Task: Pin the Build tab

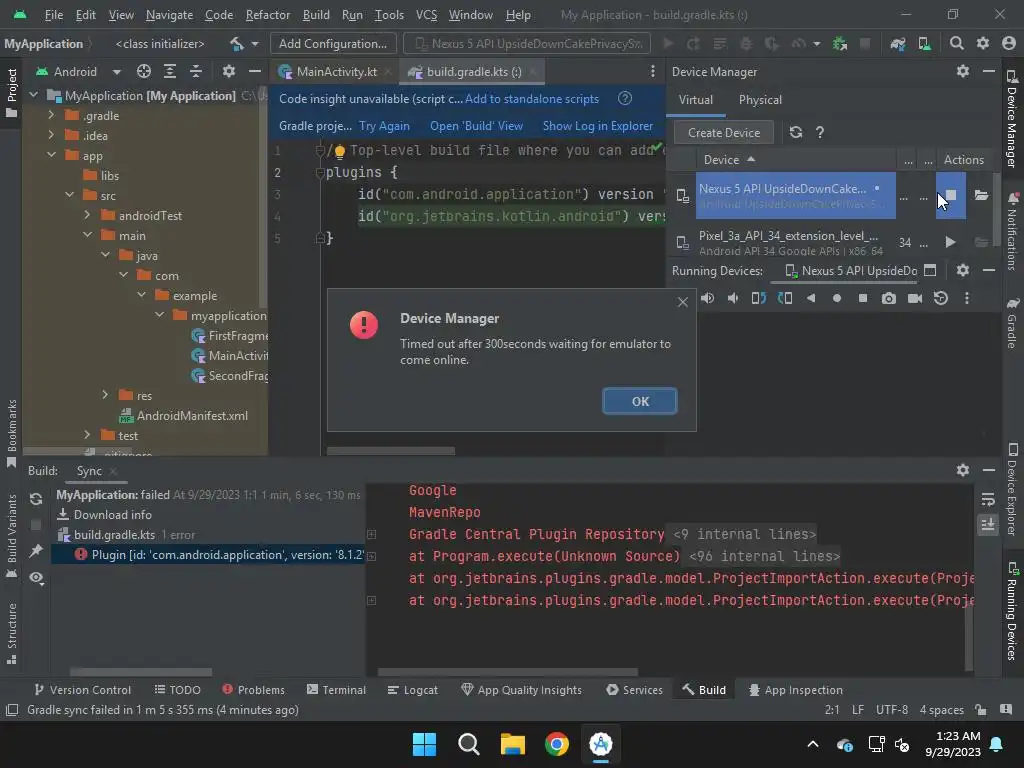Action: (36, 551)
